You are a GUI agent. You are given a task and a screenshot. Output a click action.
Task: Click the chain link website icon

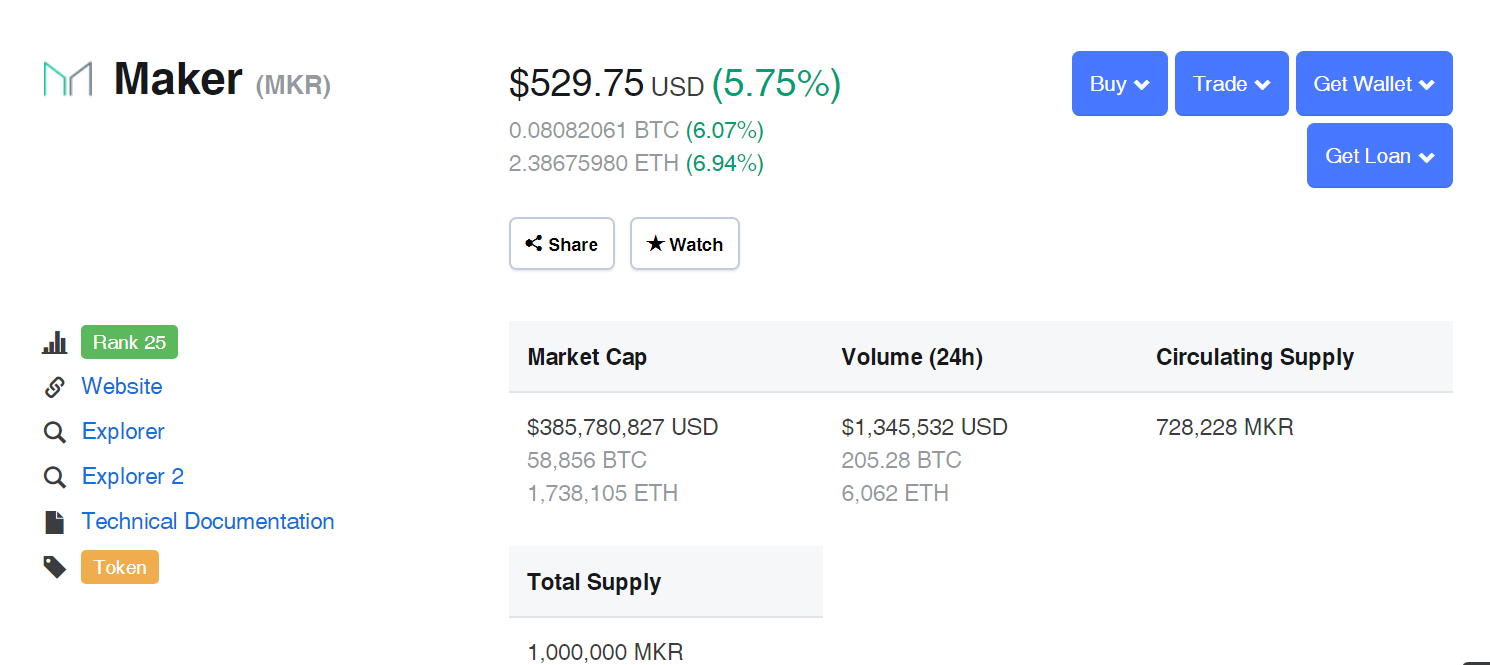coord(54,387)
